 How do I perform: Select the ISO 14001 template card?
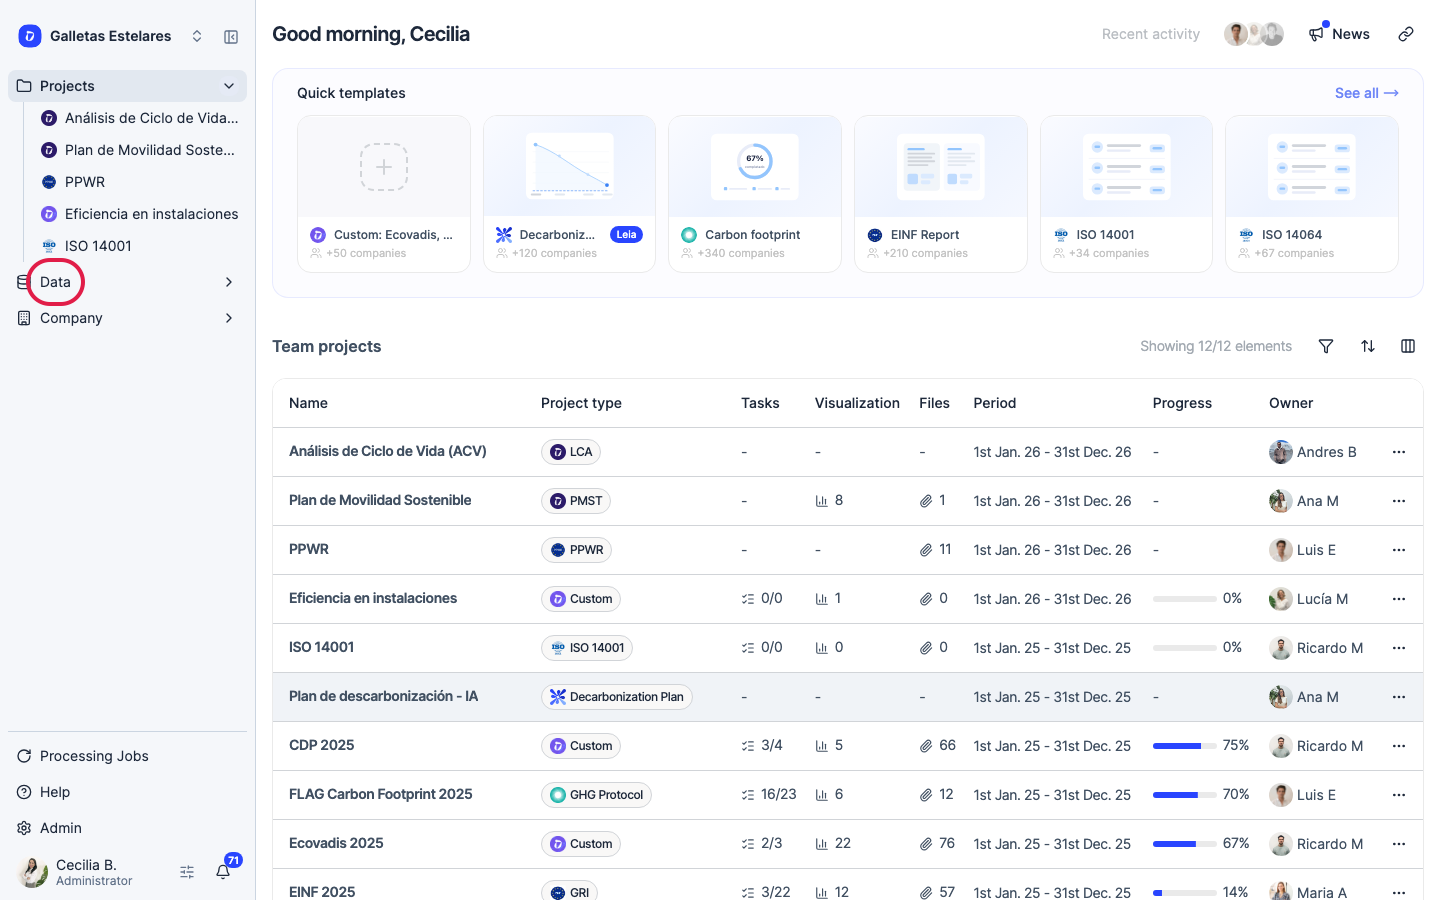tap(1126, 194)
